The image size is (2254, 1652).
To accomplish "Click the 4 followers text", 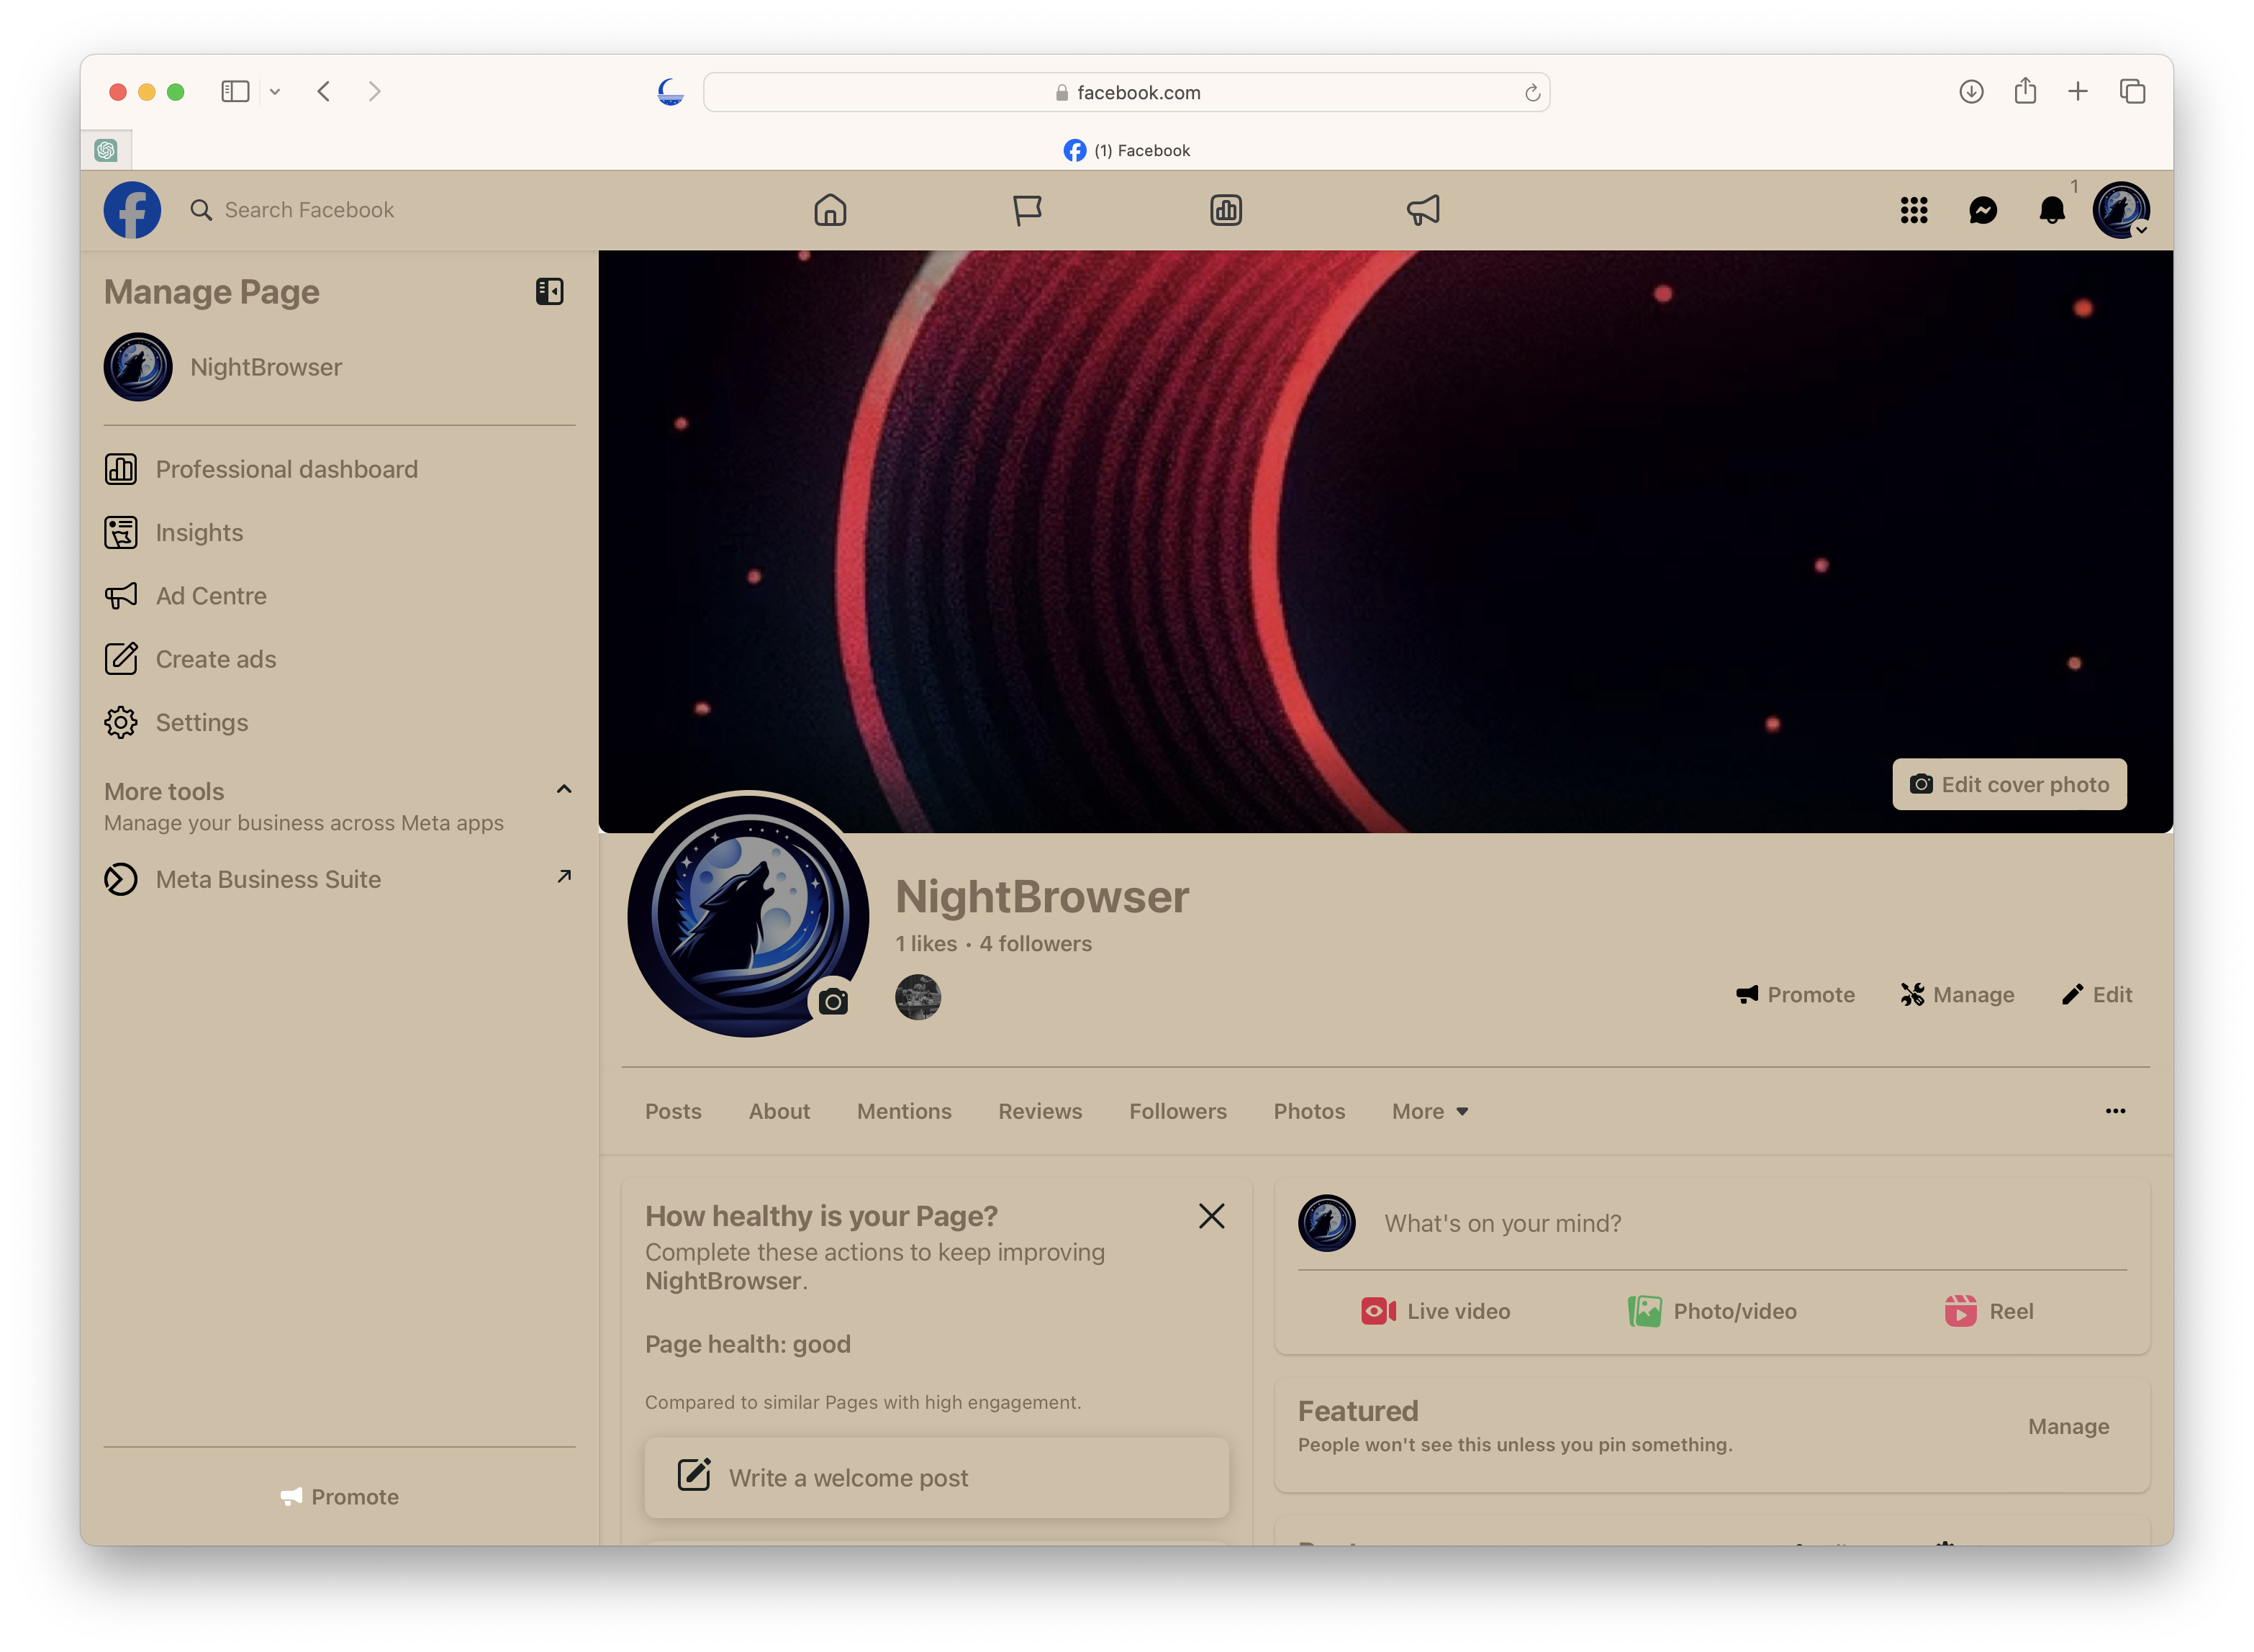I will (1035, 944).
